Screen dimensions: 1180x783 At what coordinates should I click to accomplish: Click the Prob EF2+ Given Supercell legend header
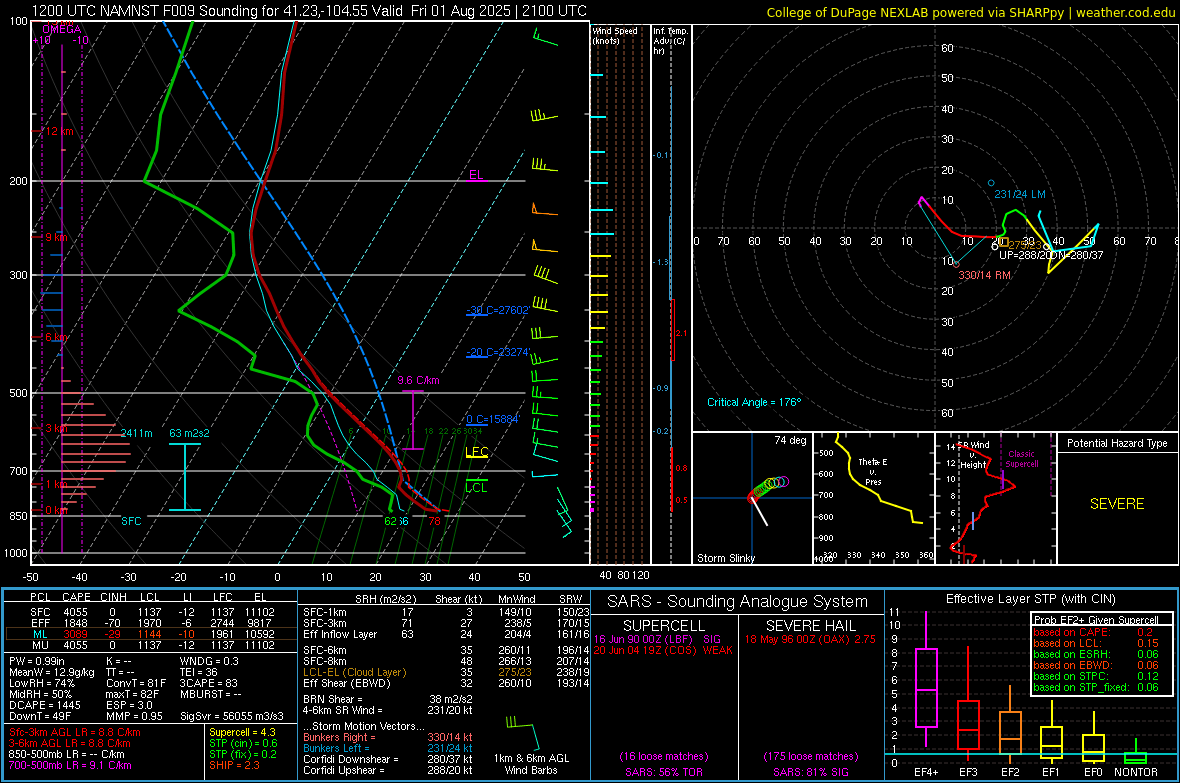[1096, 620]
